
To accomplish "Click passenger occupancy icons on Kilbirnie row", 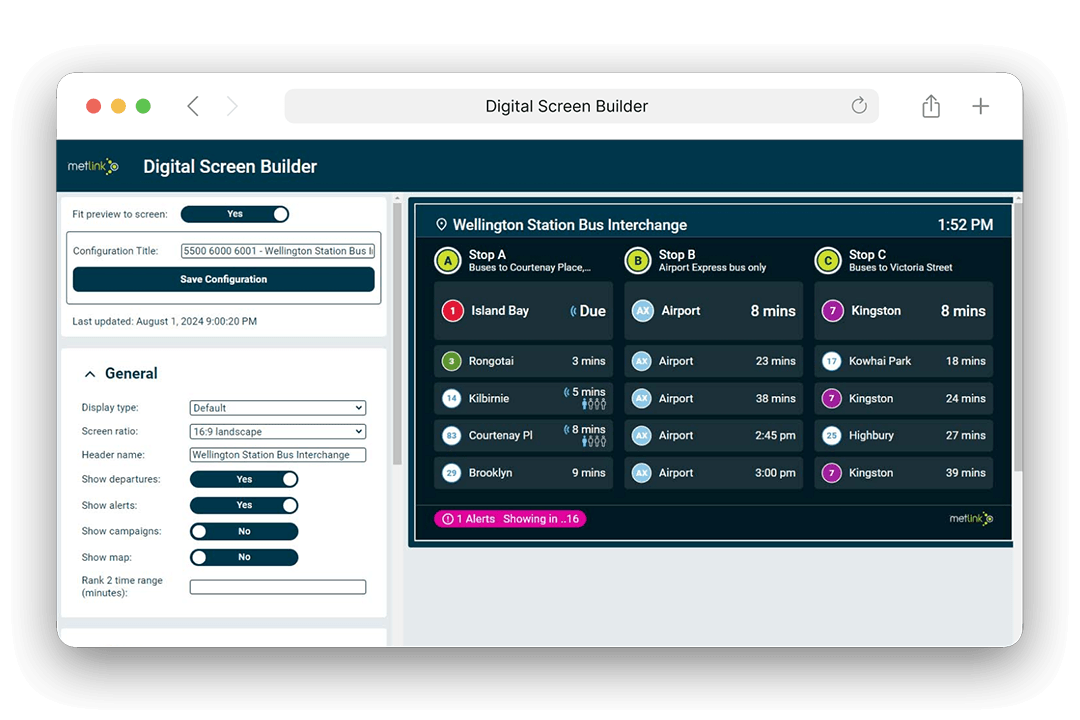I will (x=594, y=404).
